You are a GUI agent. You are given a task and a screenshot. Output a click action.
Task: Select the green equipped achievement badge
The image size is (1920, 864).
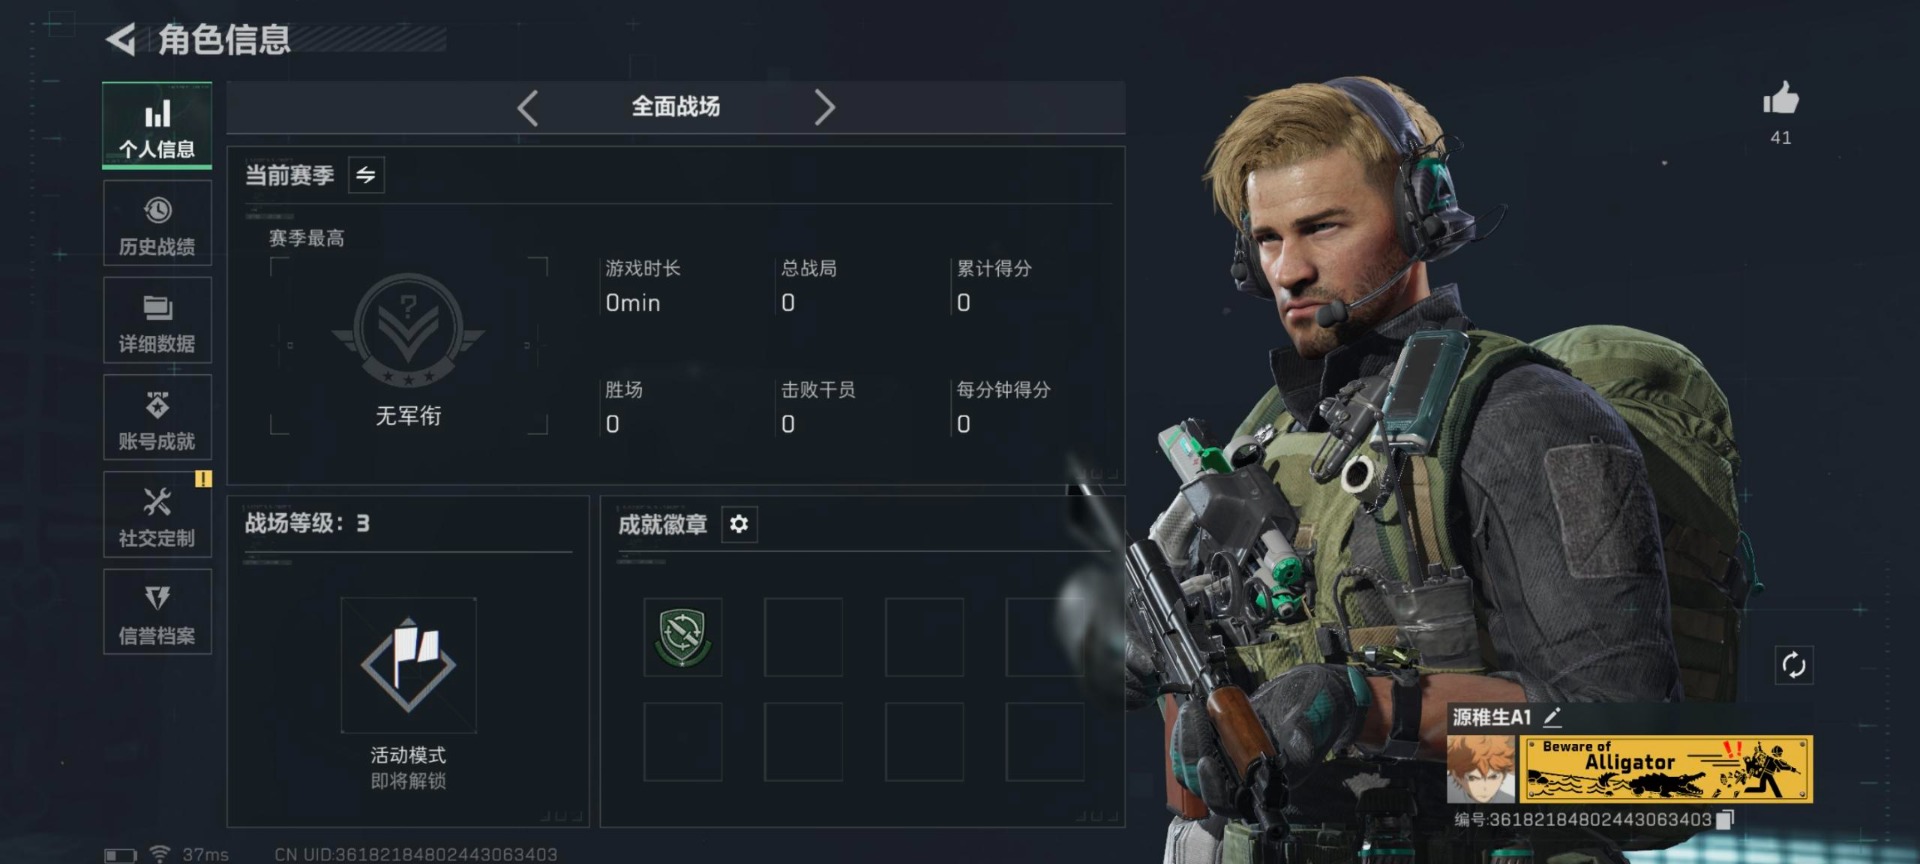(x=683, y=638)
